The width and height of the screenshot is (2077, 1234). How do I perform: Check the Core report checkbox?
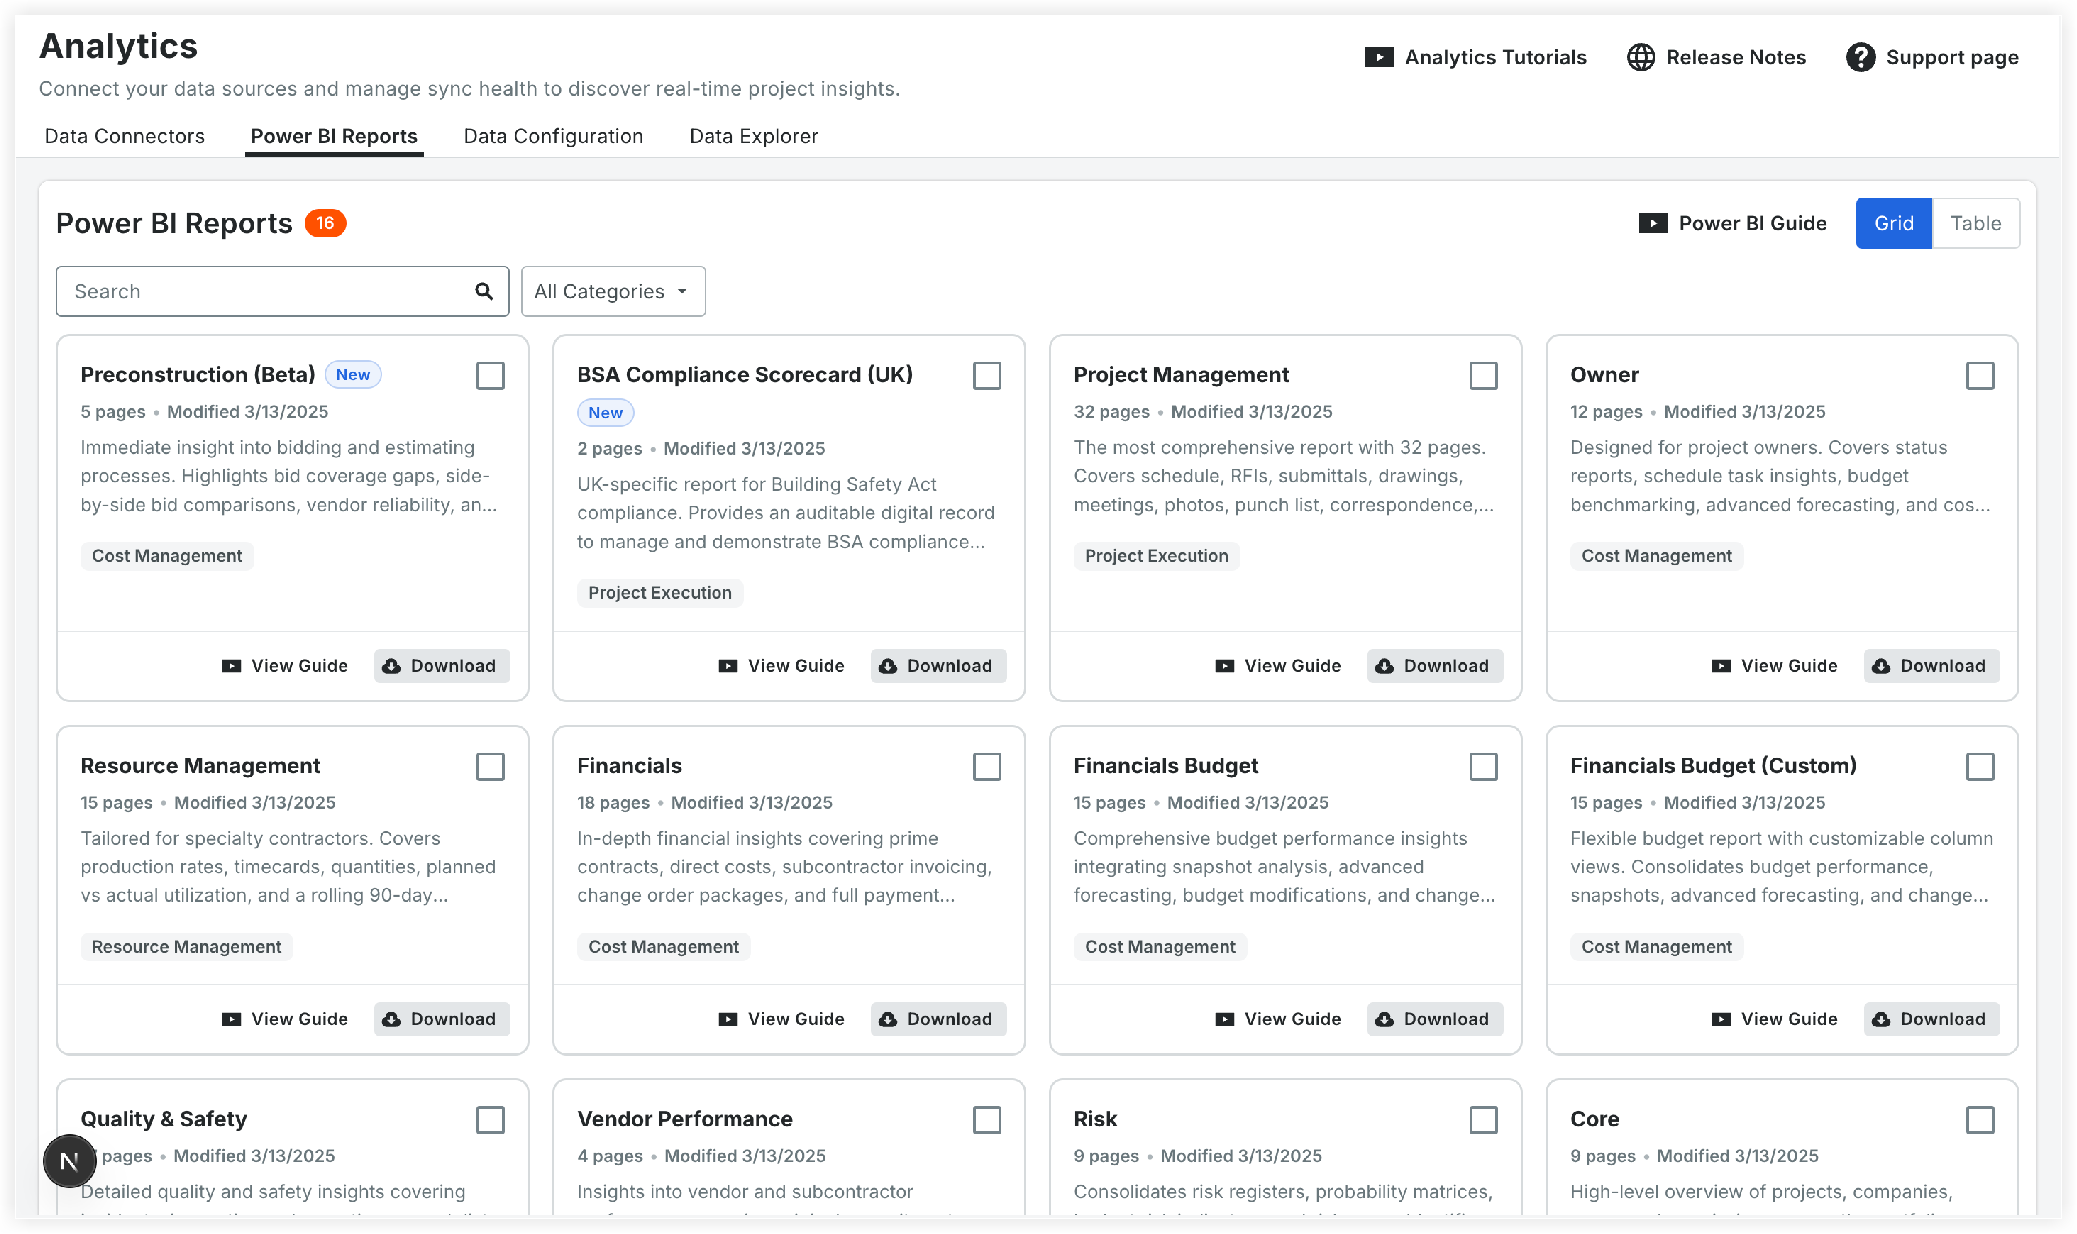pyautogui.click(x=1980, y=1120)
